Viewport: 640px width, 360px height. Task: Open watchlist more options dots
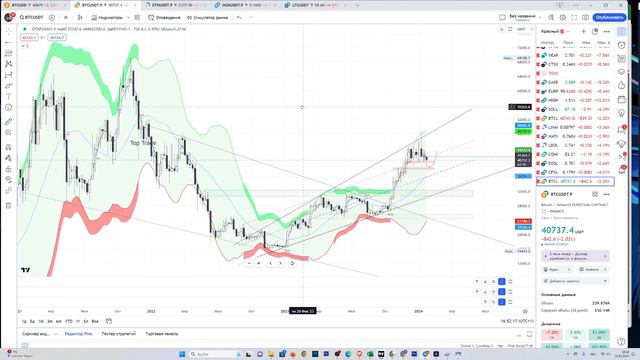point(607,31)
